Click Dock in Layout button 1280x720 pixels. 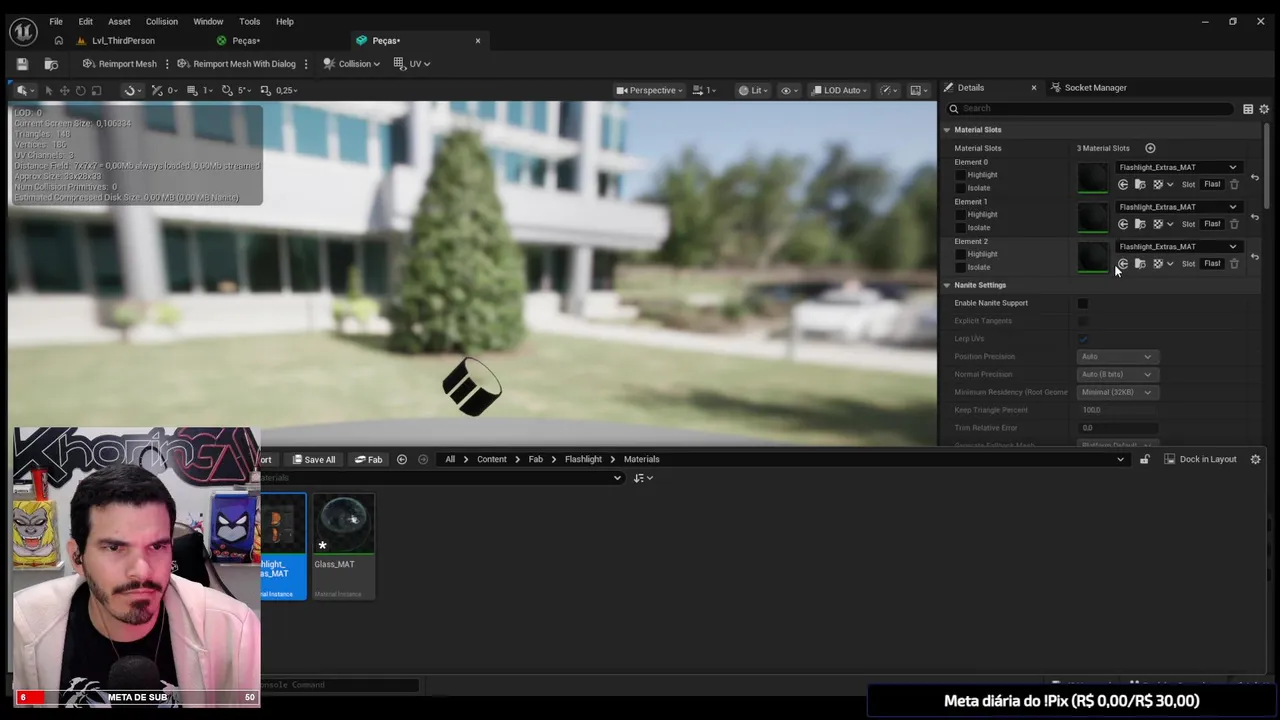point(1200,460)
